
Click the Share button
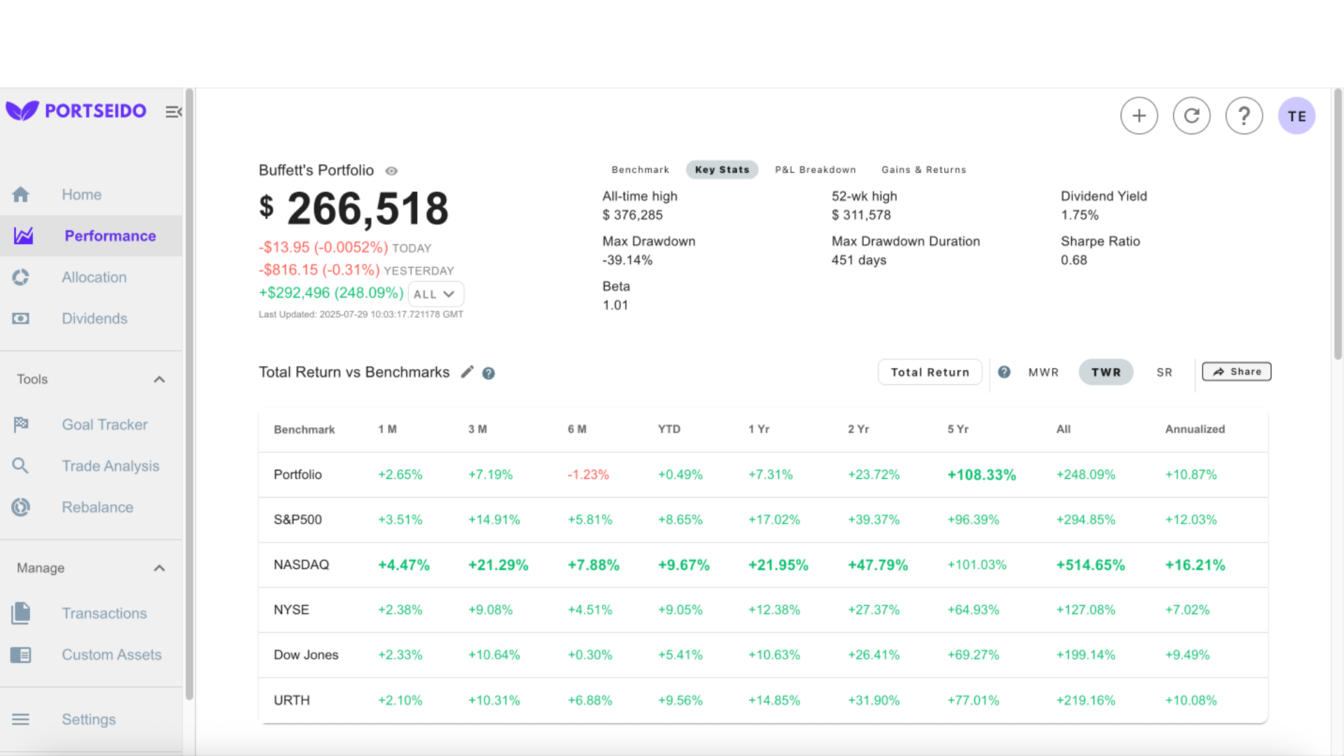(x=1236, y=372)
